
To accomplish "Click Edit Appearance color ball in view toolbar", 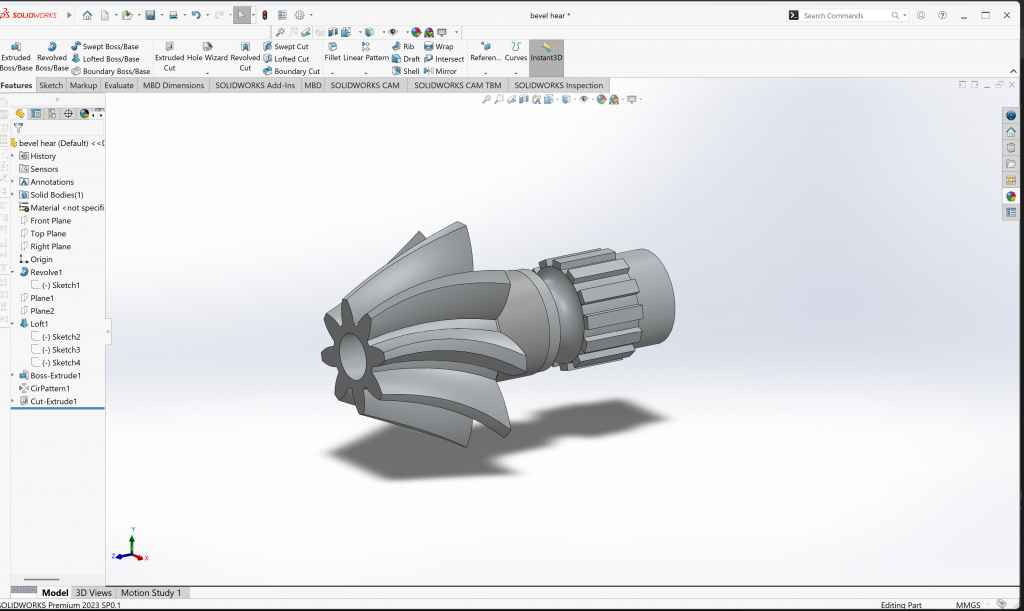I will [x=601, y=100].
